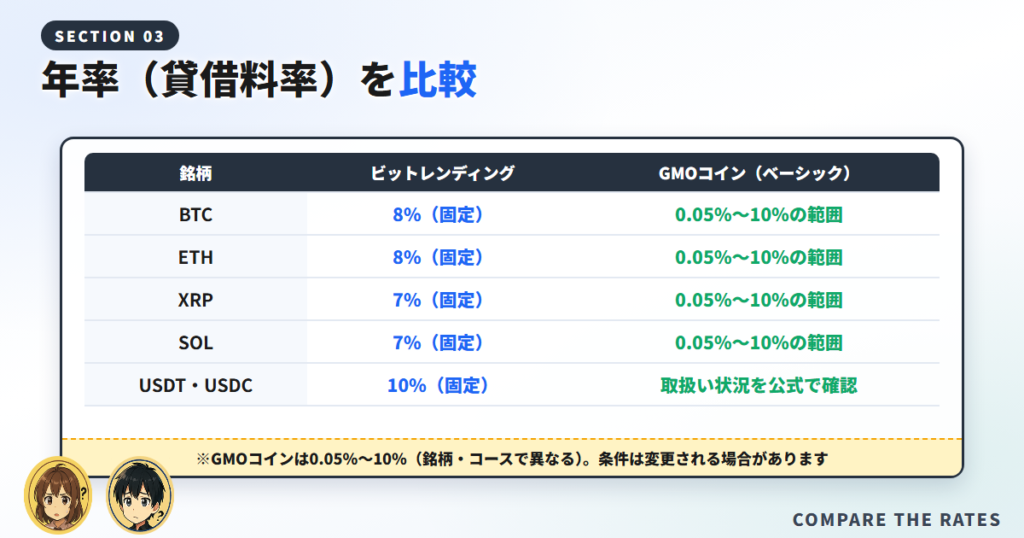Viewport: 1024px width, 538px height.
Task: Select the ETH row label
Action: pyautogui.click(x=195, y=257)
